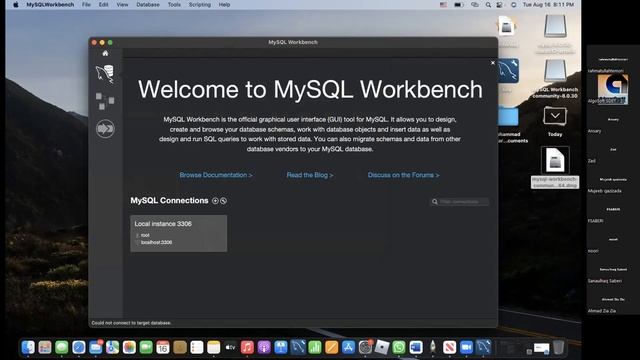Click the Spotlight search icon in menu bar
640x360 pixels.
pyautogui.click(x=488, y=5)
